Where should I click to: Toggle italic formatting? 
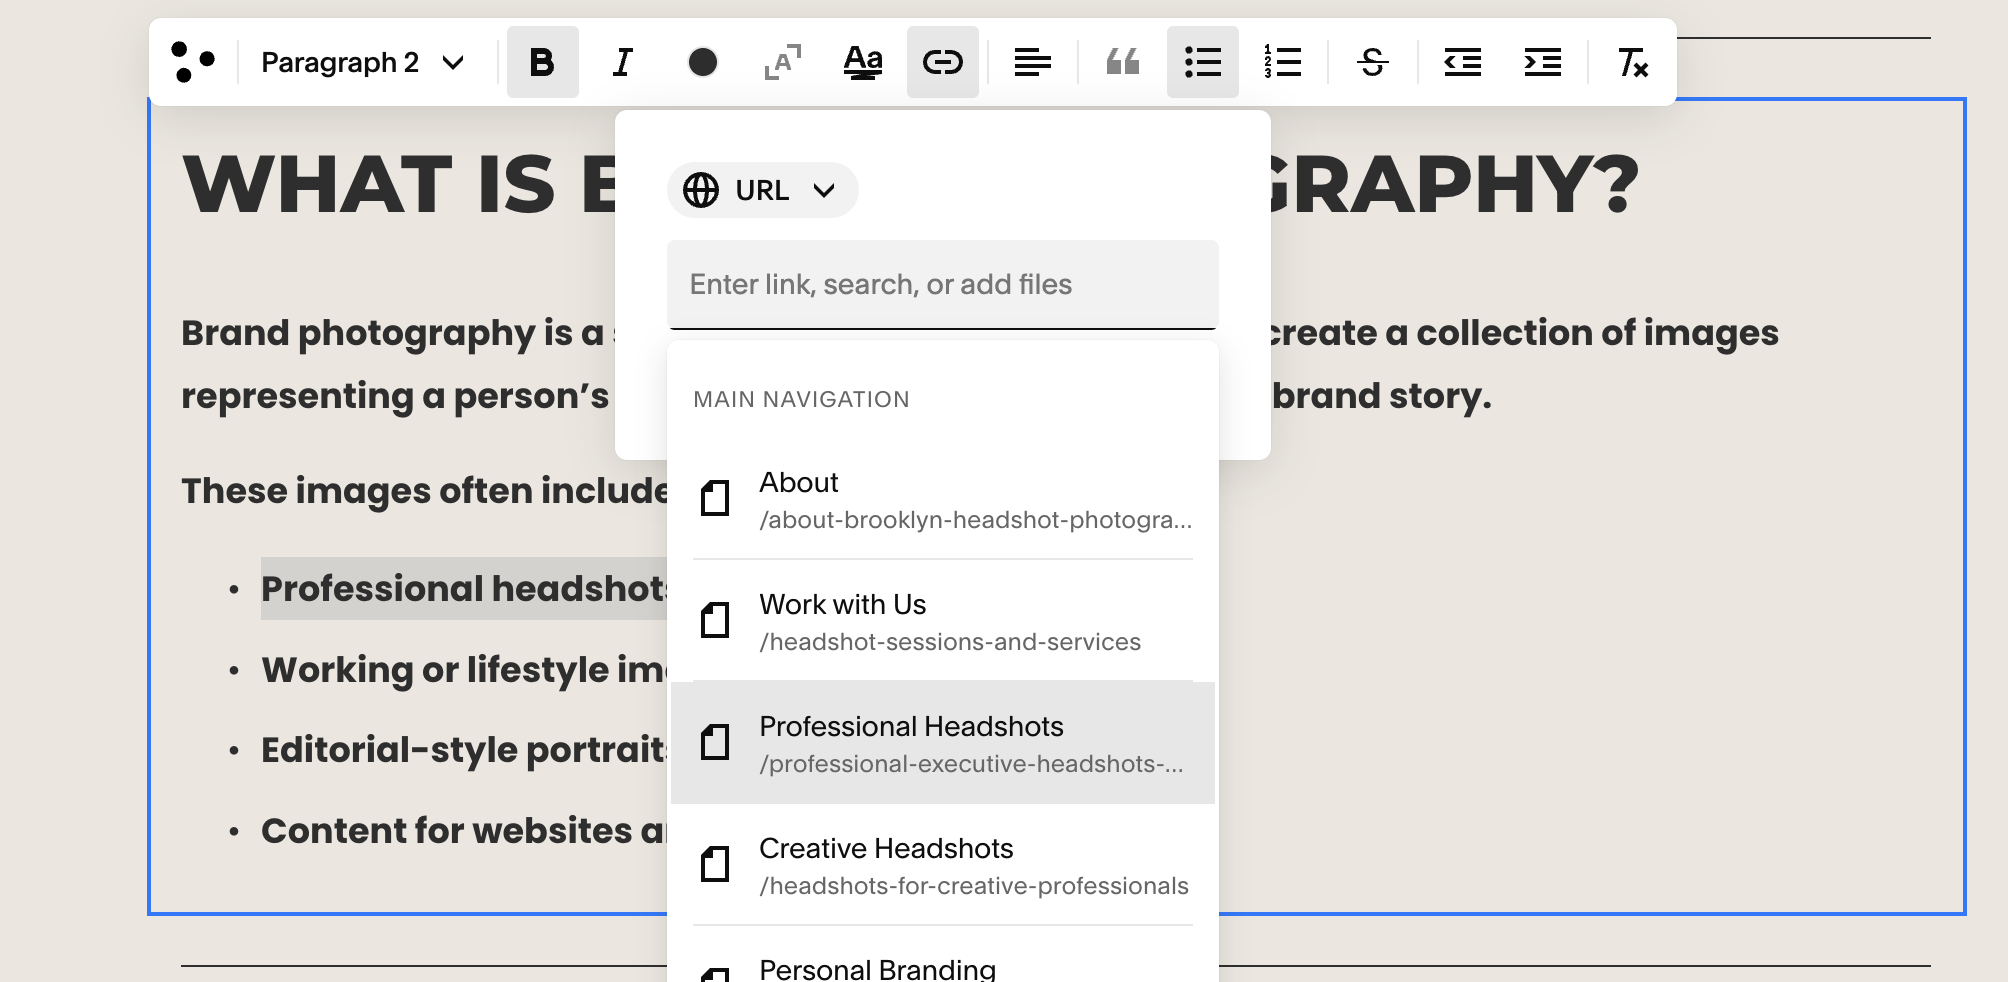[622, 62]
